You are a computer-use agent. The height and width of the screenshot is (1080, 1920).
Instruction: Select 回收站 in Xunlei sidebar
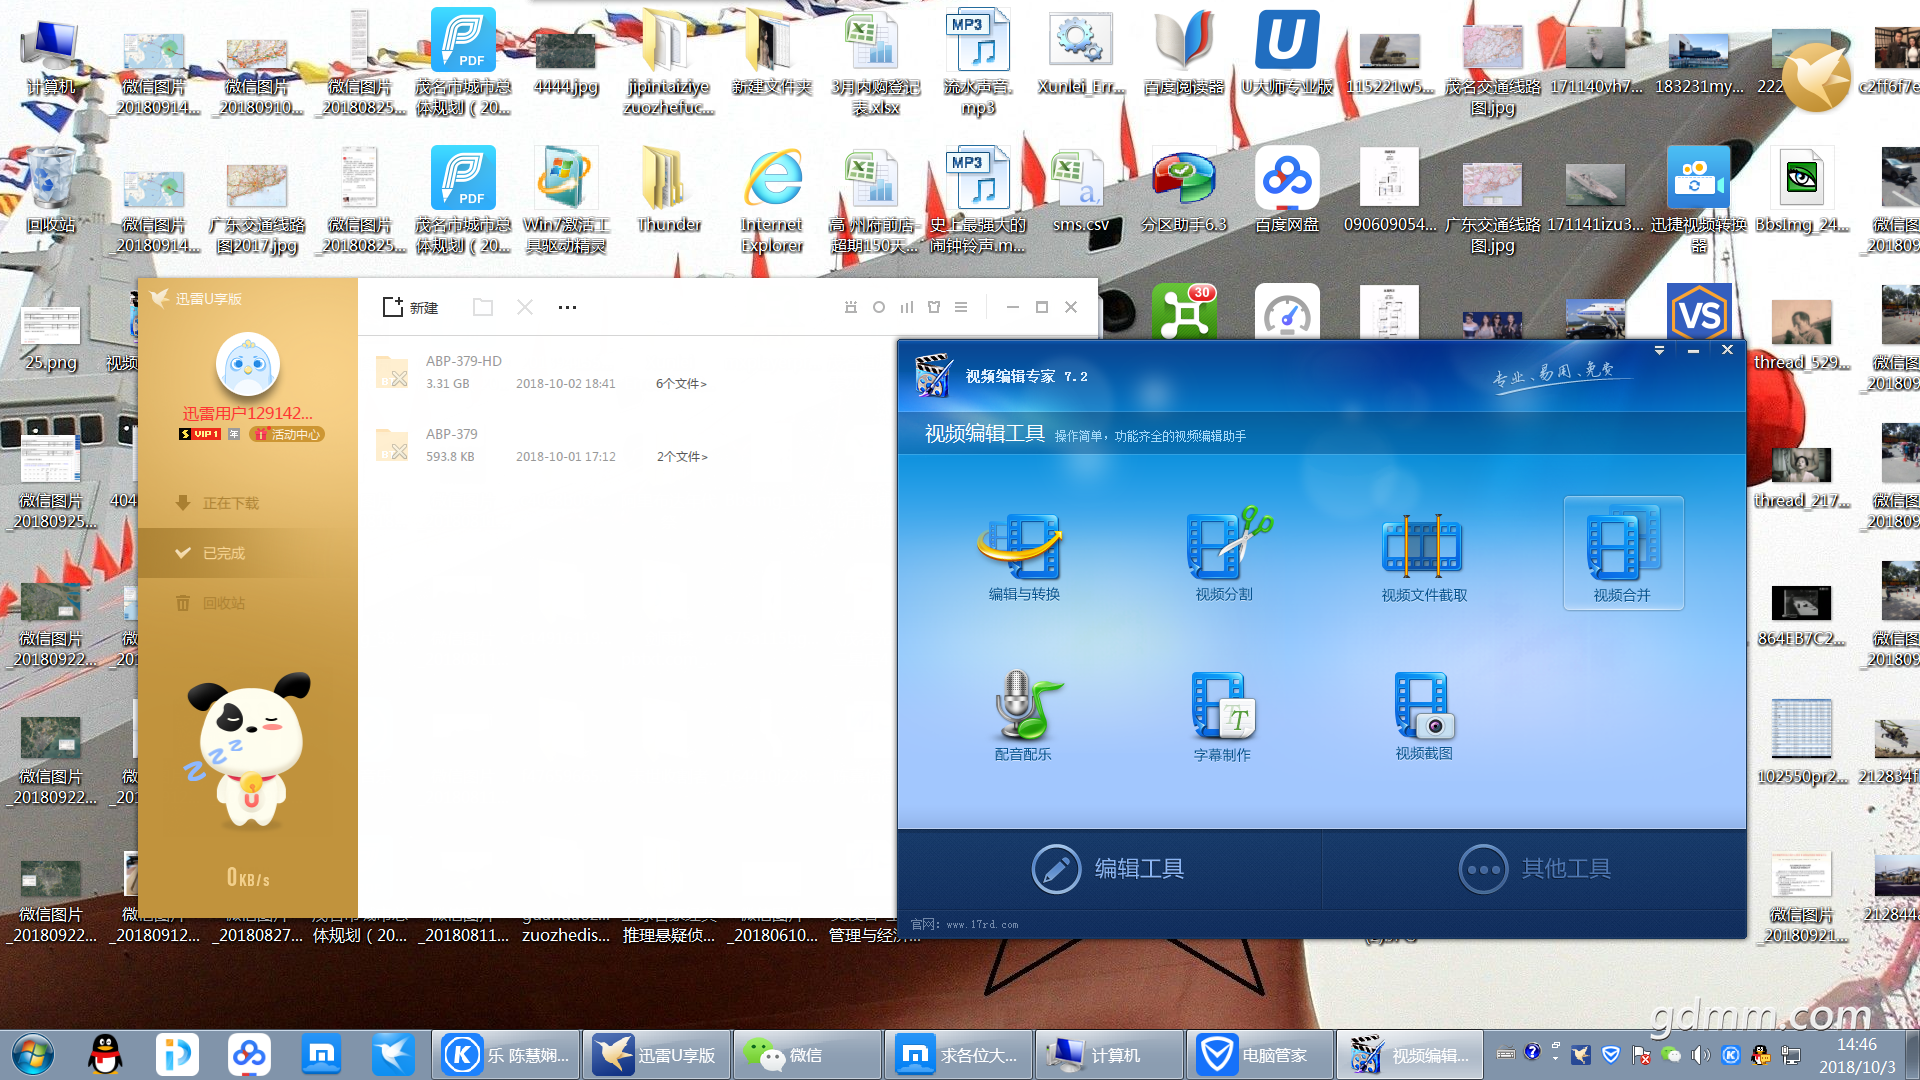tap(223, 603)
